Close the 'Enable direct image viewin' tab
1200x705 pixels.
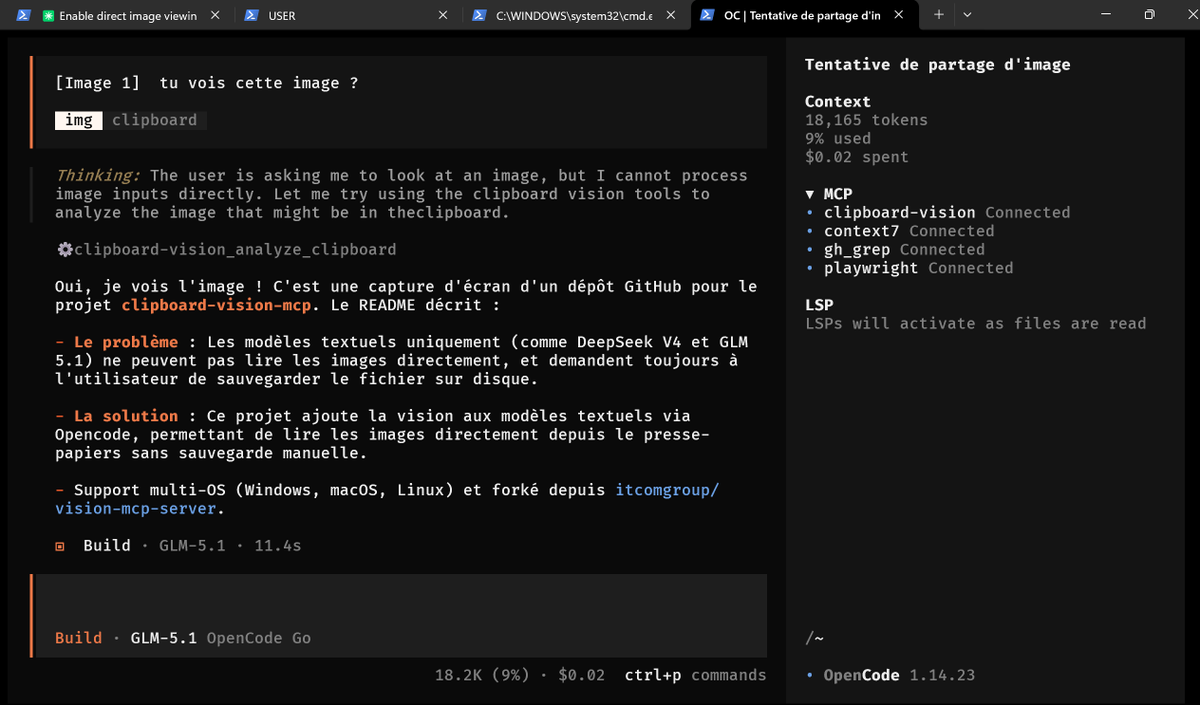pos(216,16)
